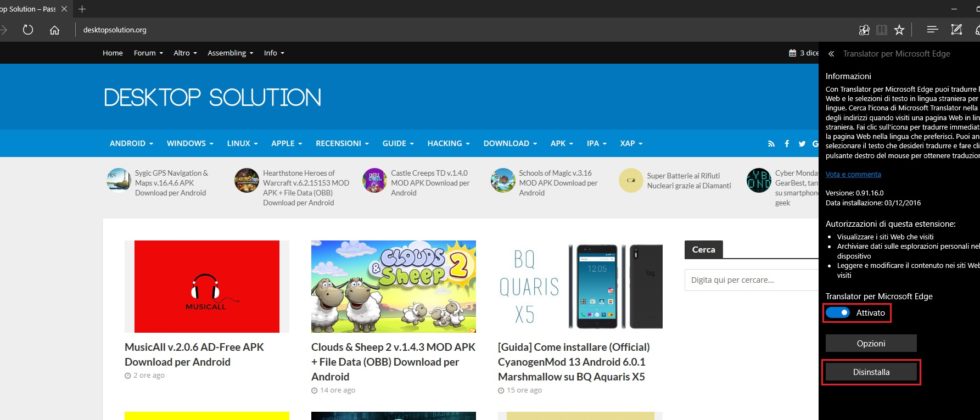Open the GUIDE menu item
Viewport: 980px width, 420px height.
click(x=398, y=143)
